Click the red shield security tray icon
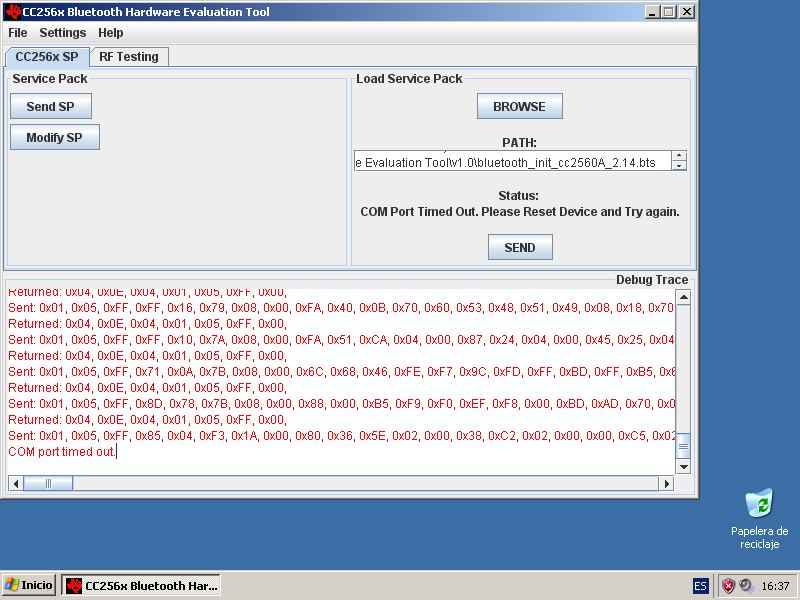The width and height of the screenshot is (800, 600). tap(728, 586)
